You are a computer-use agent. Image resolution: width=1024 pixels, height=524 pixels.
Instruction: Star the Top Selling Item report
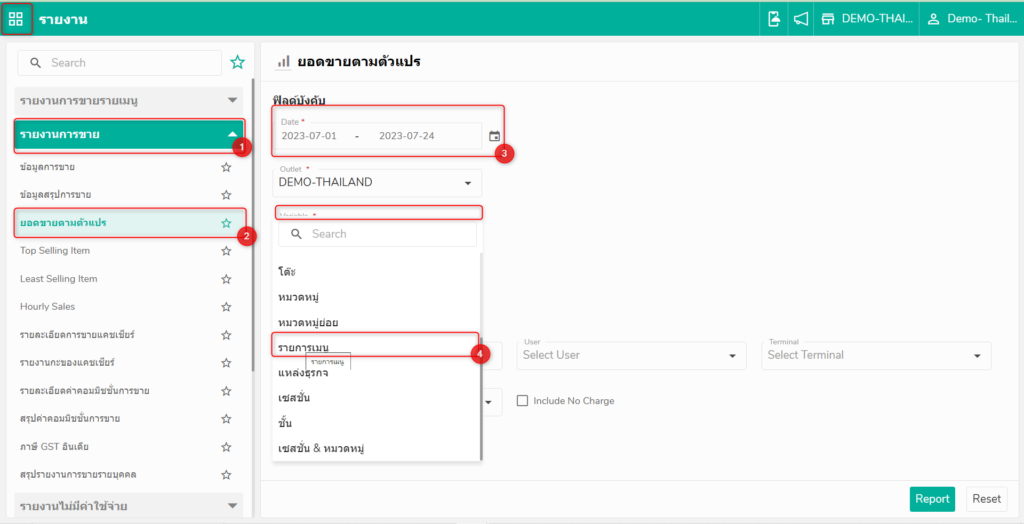(226, 251)
